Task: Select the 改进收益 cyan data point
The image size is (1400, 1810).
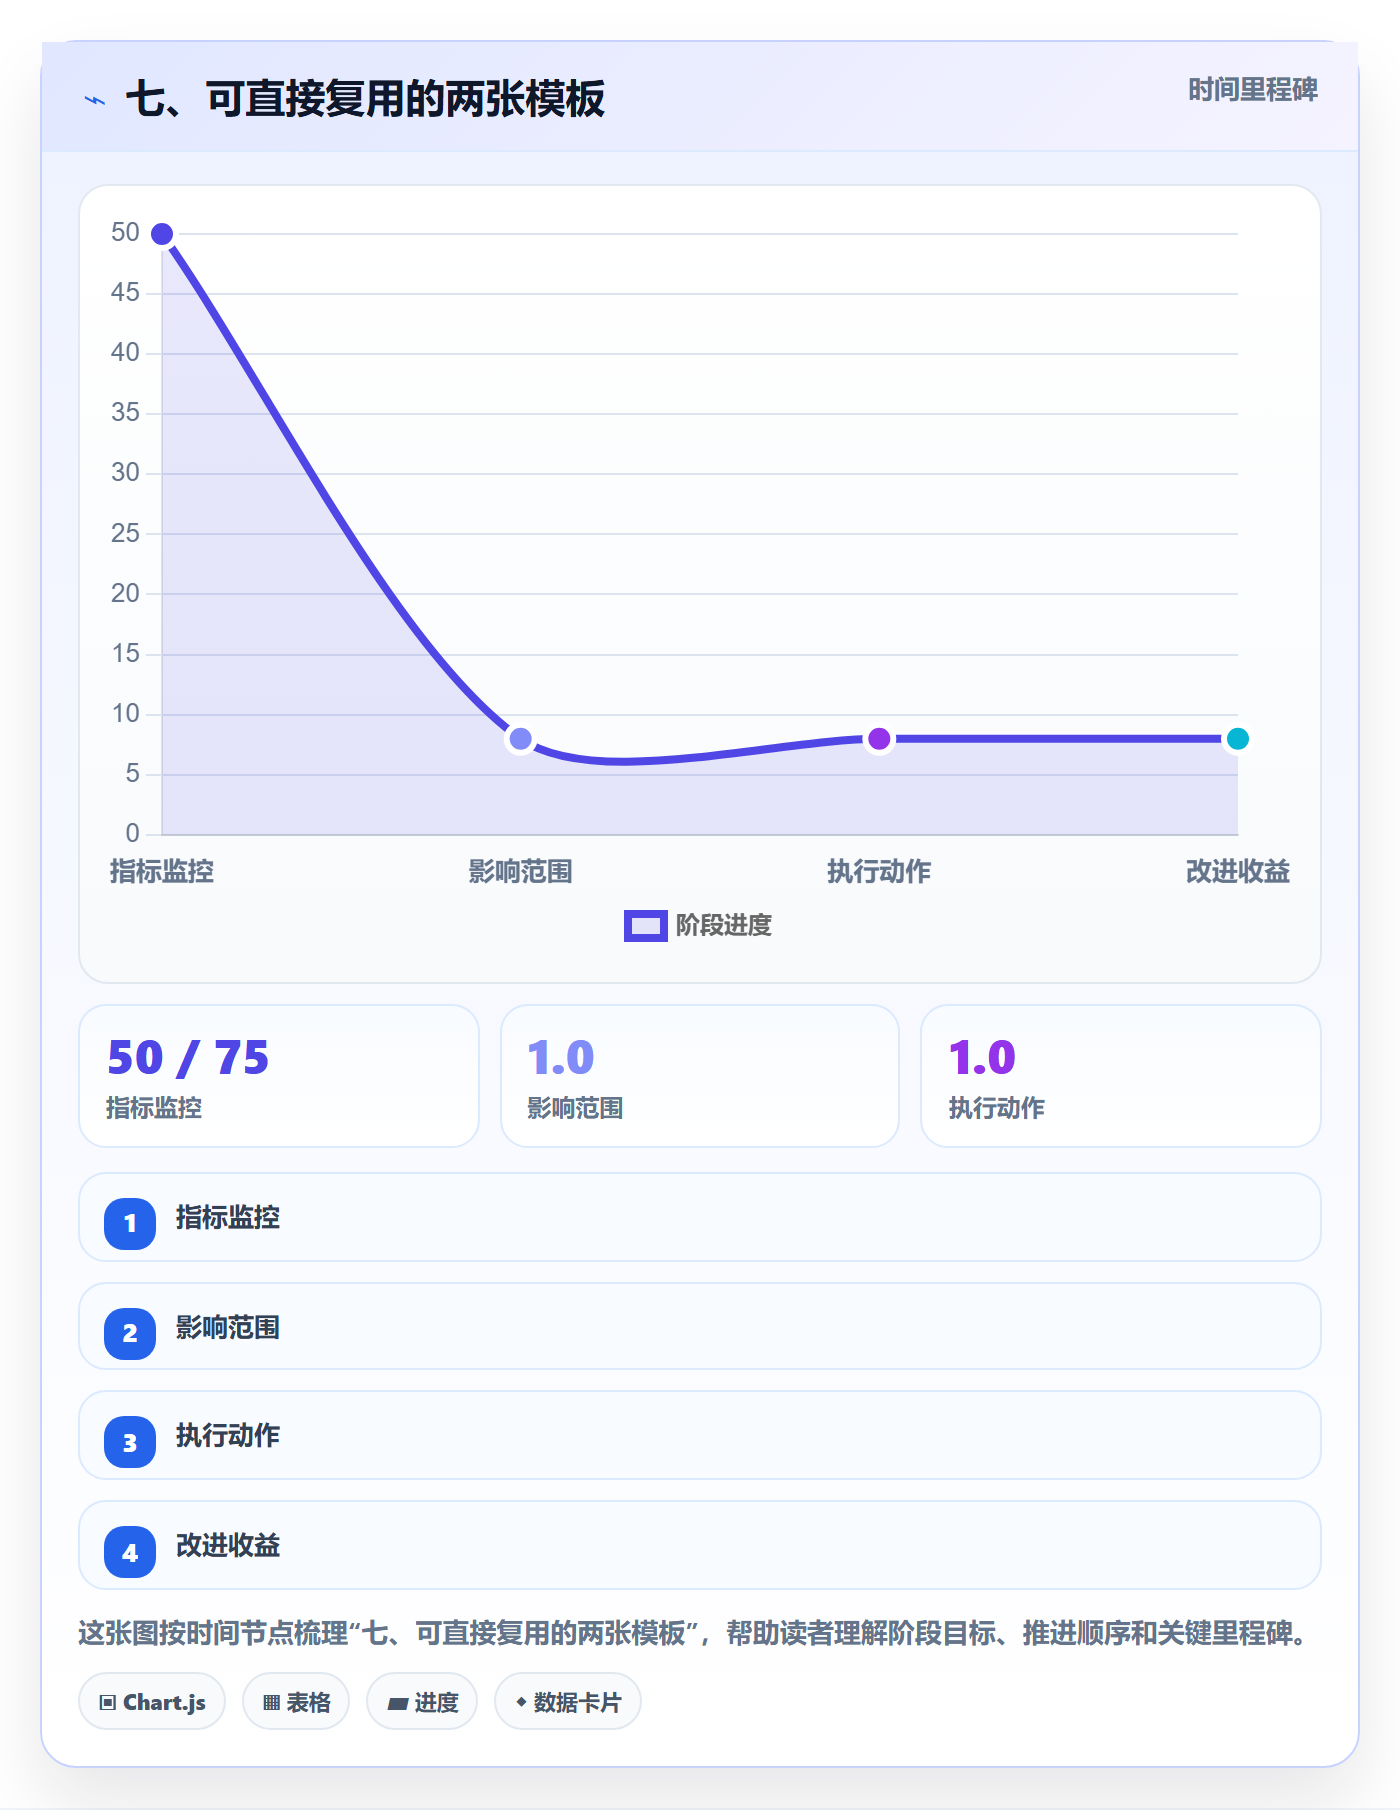Action: pyautogui.click(x=1237, y=739)
